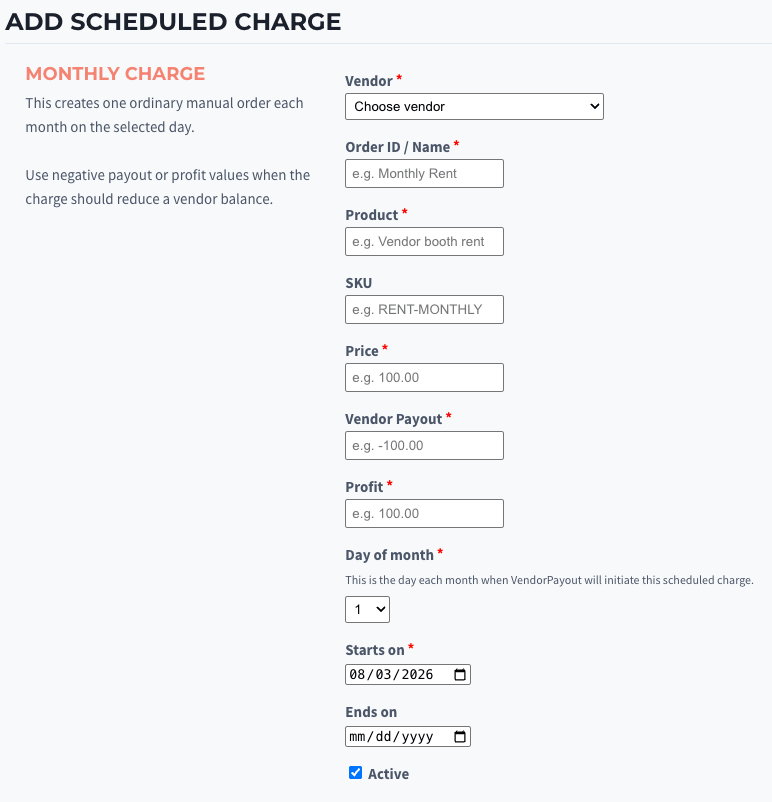
Task: Toggle the Active checkbox
Action: pyautogui.click(x=356, y=772)
